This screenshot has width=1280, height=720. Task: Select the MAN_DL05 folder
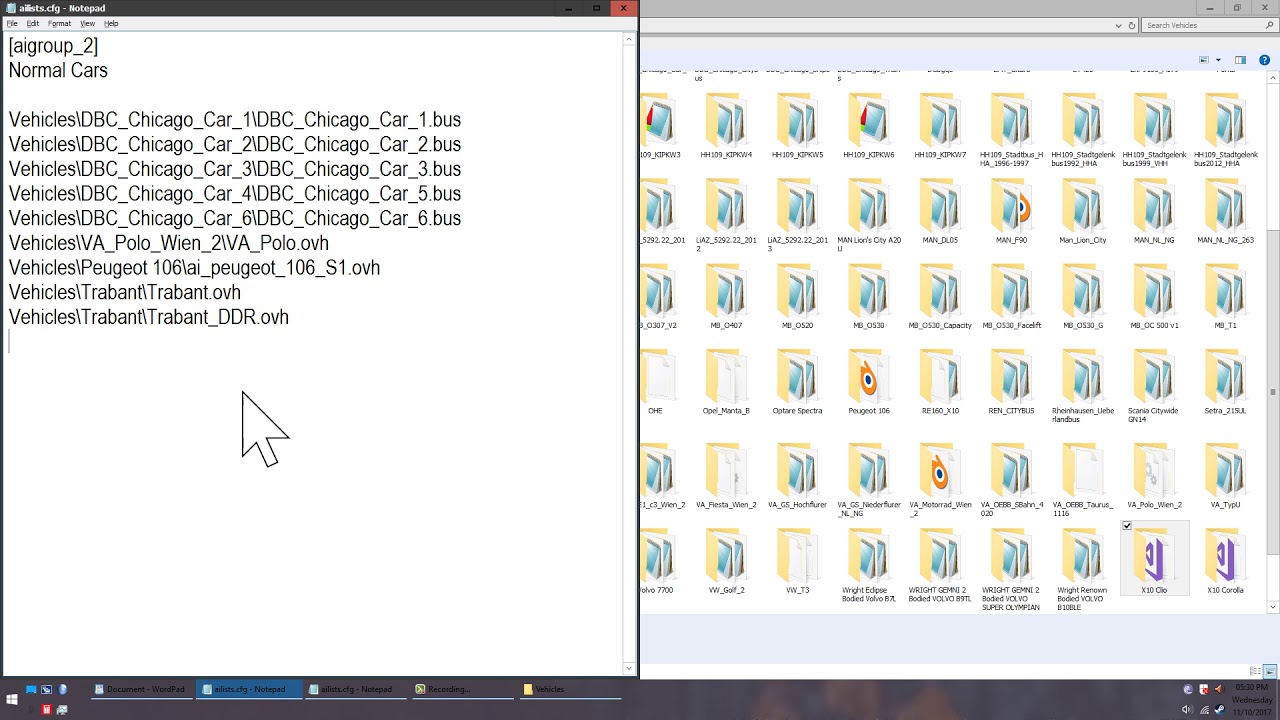(940, 212)
